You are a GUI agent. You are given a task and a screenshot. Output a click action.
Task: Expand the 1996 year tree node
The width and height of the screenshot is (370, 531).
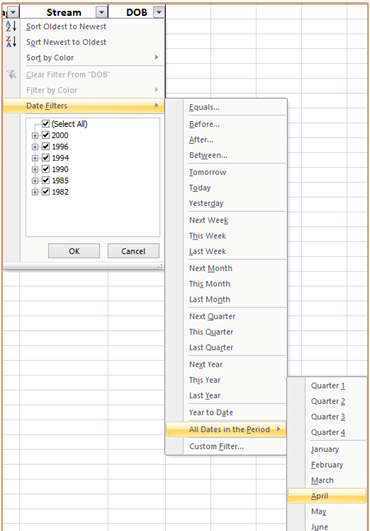click(x=35, y=147)
